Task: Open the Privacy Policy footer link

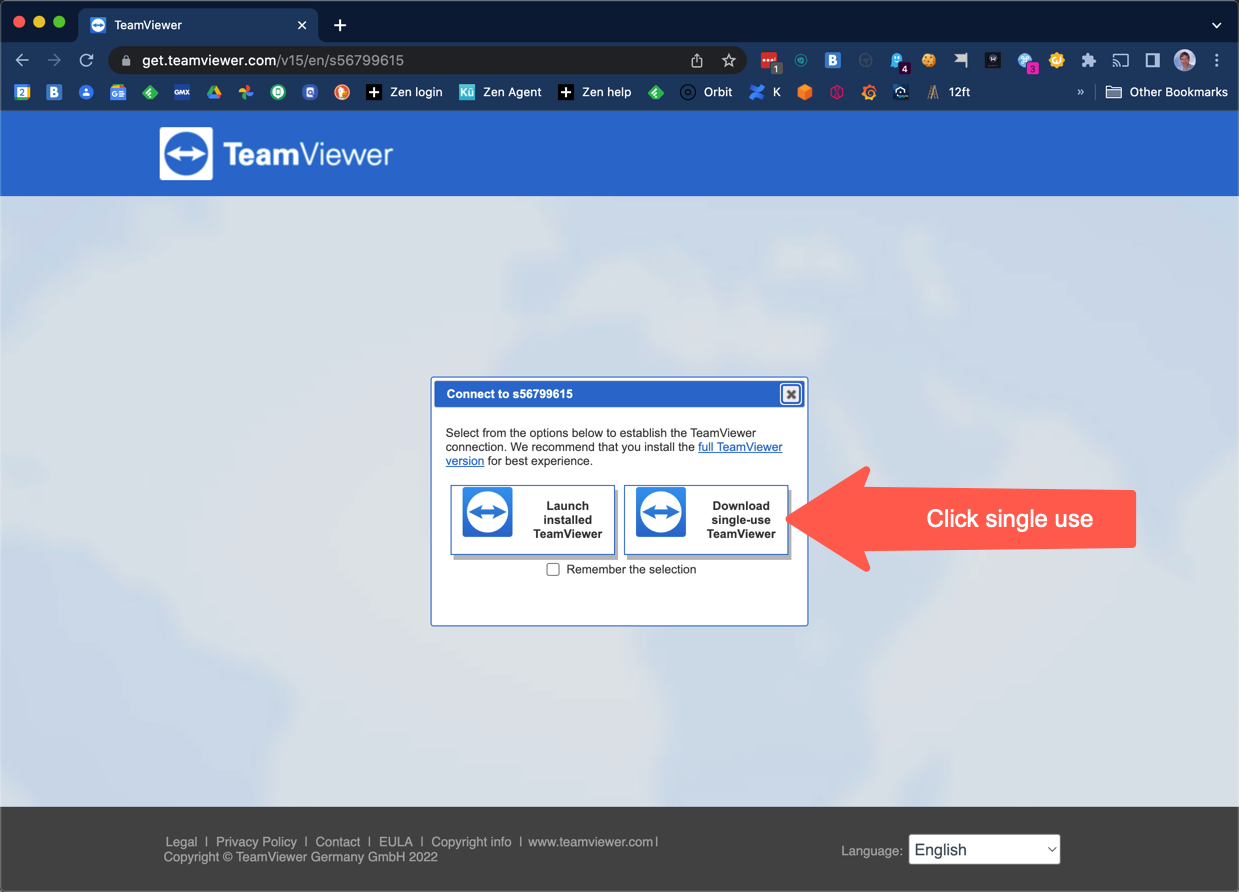Action: click(256, 842)
